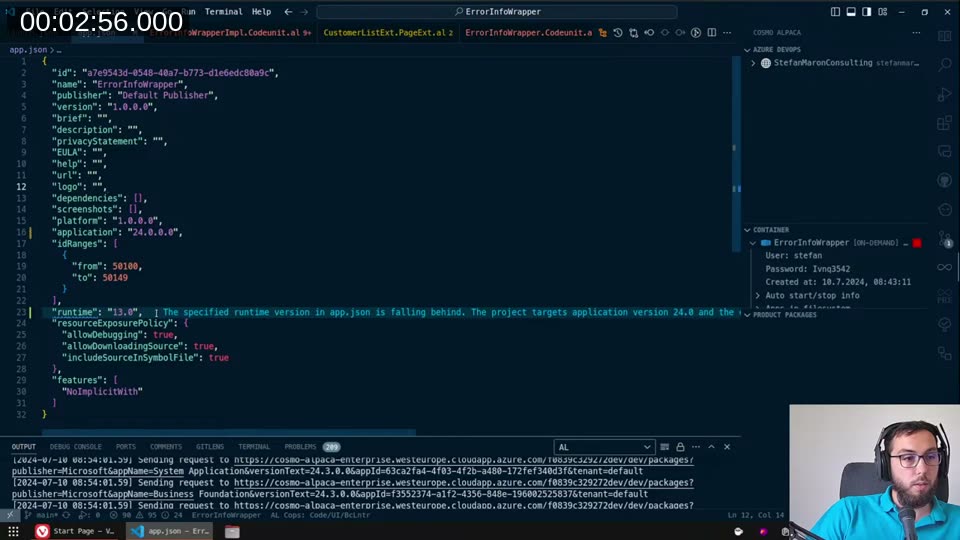Click the orange tree icon in editor toolbar
The height and width of the screenshot is (540, 960).
602,32
